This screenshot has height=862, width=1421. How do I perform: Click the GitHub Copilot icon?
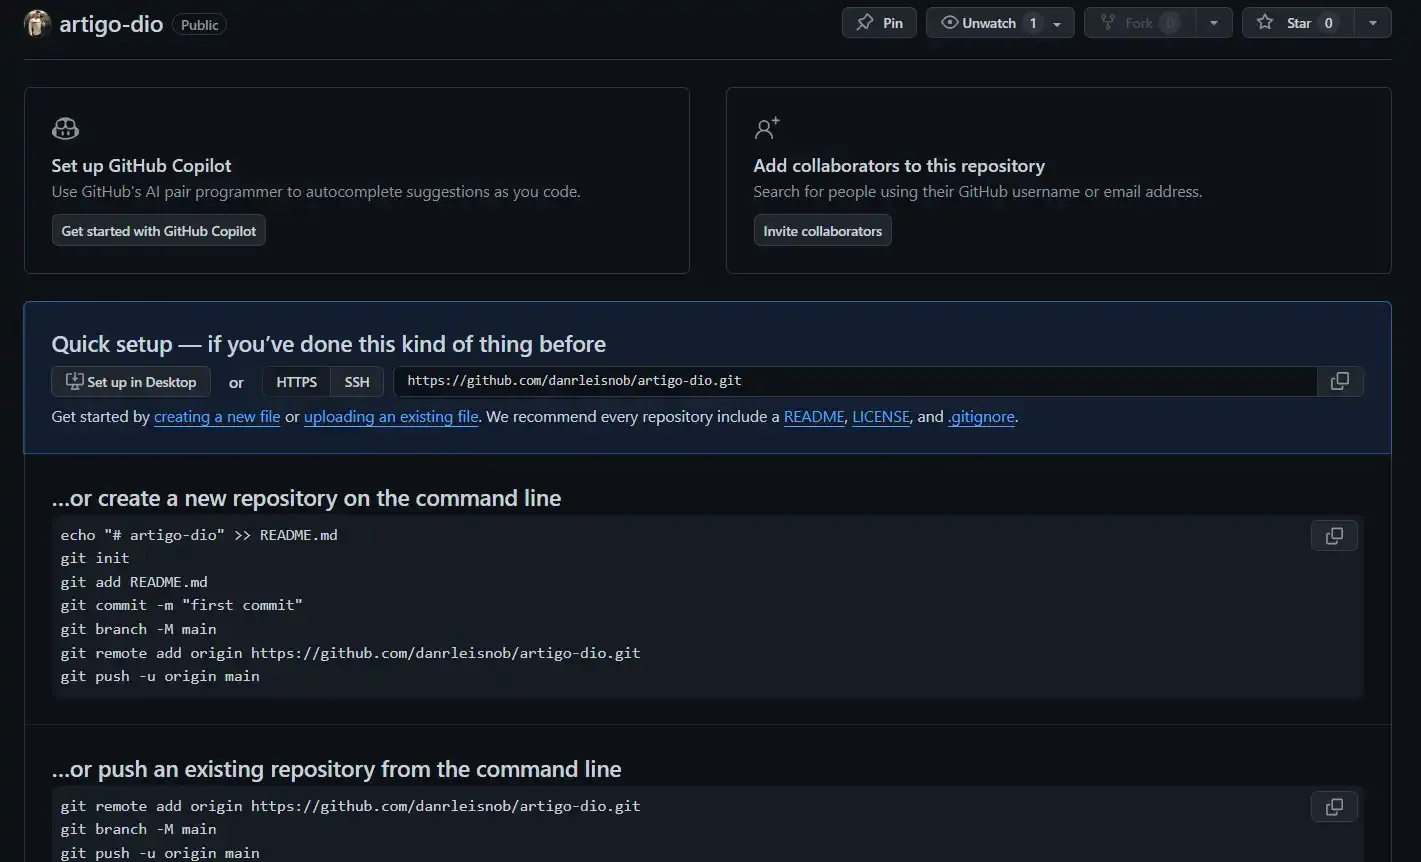pyautogui.click(x=65, y=129)
